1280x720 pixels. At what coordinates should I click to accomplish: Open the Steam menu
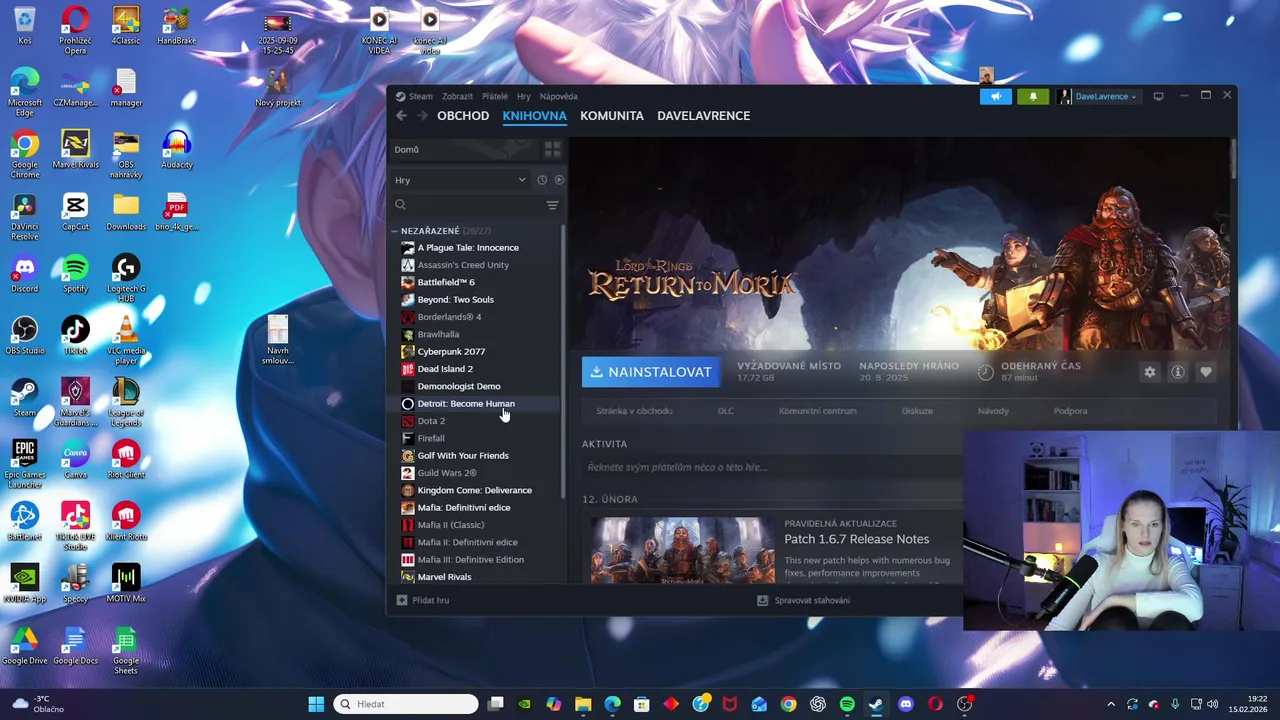pyautogui.click(x=421, y=96)
